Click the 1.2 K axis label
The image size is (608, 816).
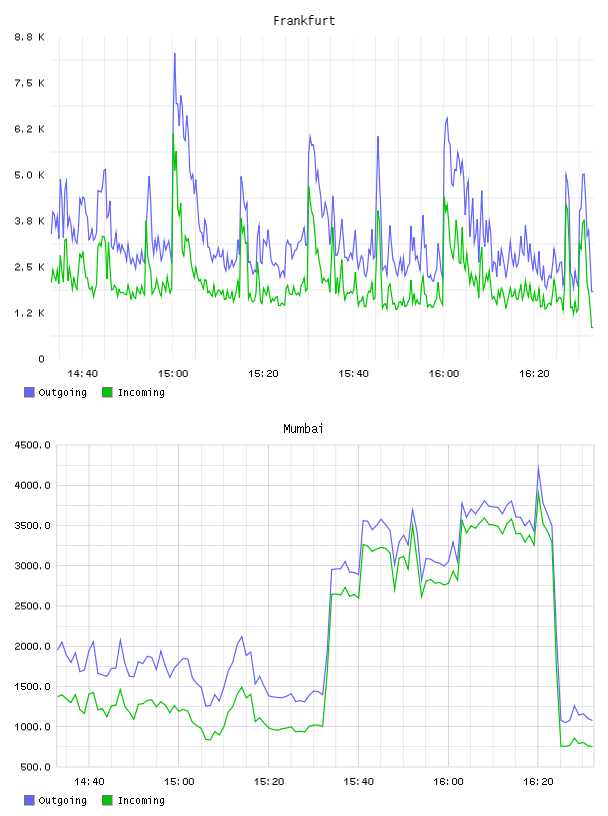point(29,313)
